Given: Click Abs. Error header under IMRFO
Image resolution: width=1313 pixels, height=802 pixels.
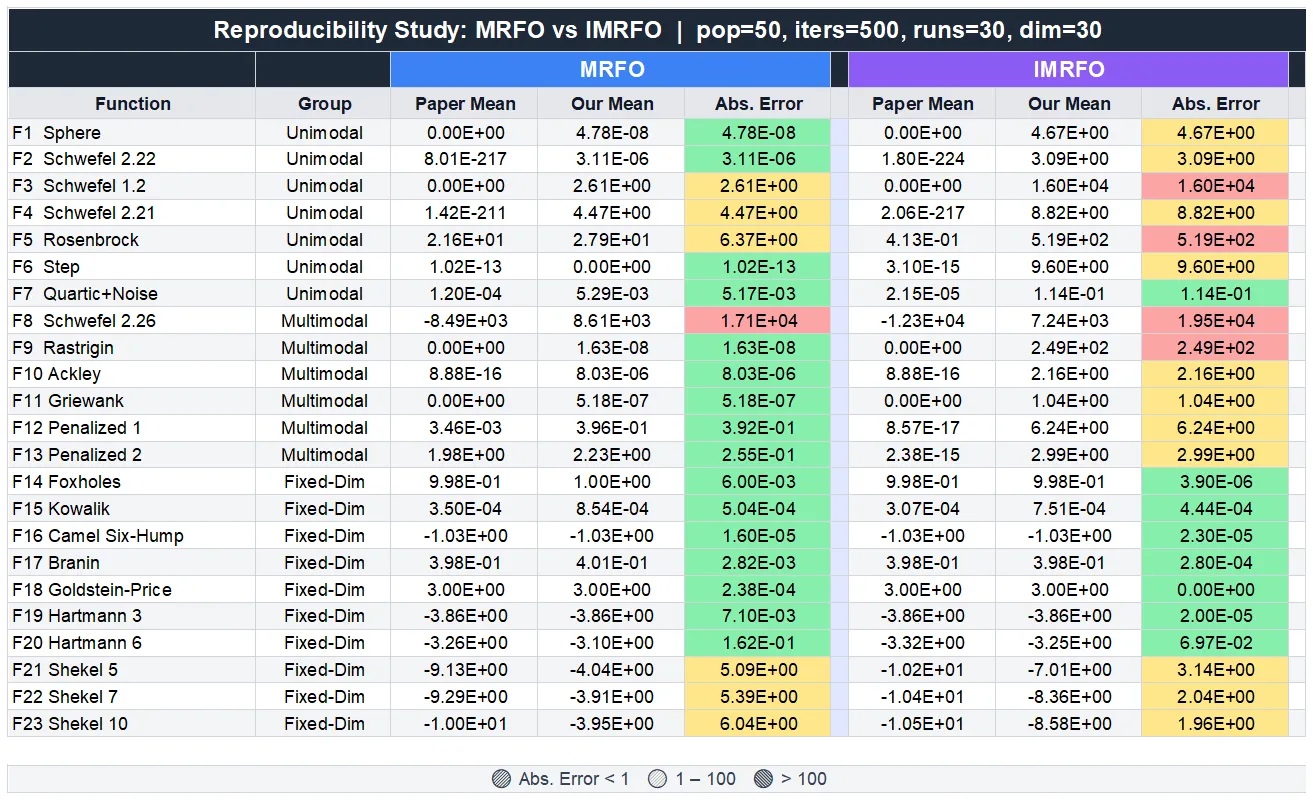Looking at the screenshot, I should pyautogui.click(x=1216, y=104).
